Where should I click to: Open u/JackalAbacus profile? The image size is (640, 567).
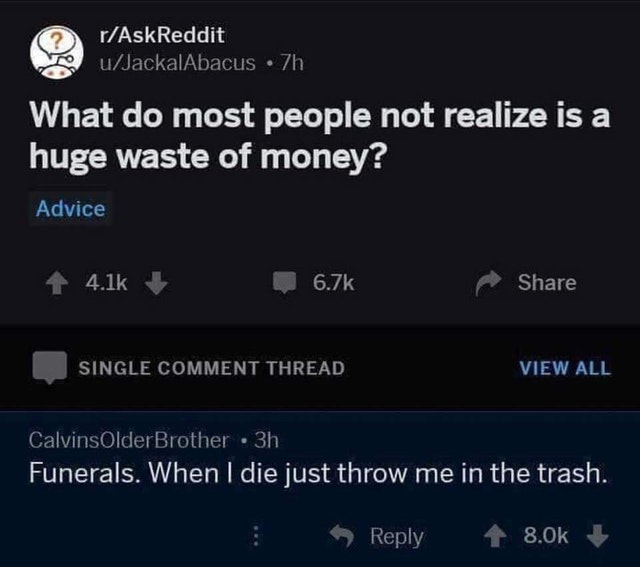pyautogui.click(x=178, y=62)
